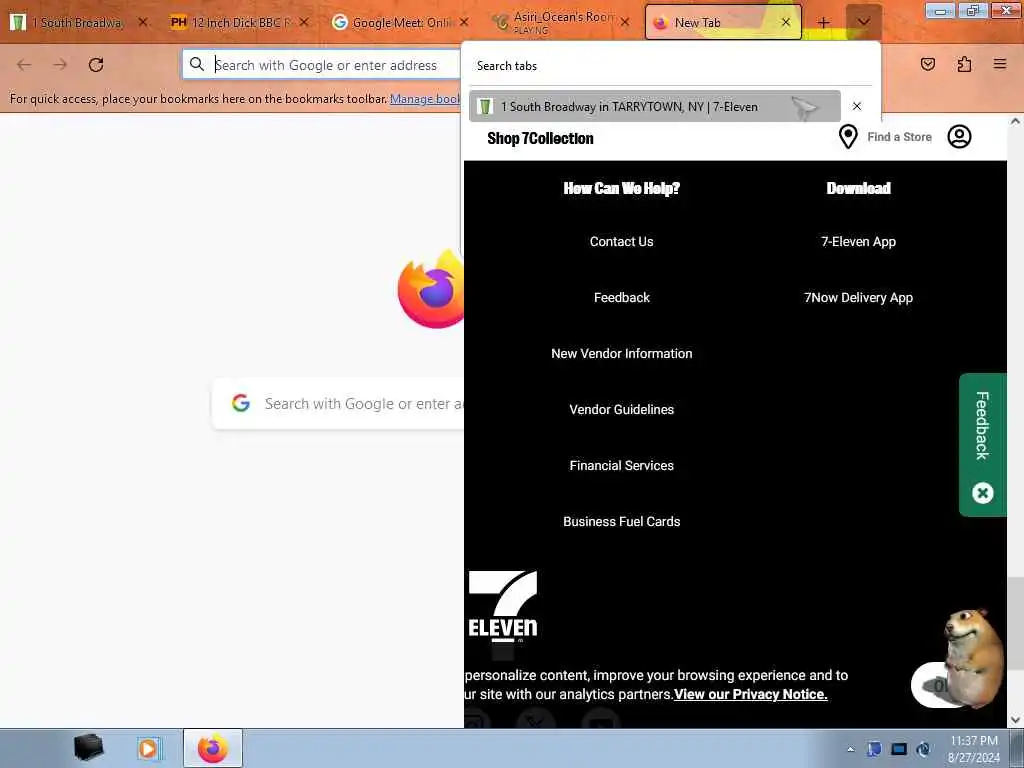Open the Extensions puzzle icon

pyautogui.click(x=964, y=64)
